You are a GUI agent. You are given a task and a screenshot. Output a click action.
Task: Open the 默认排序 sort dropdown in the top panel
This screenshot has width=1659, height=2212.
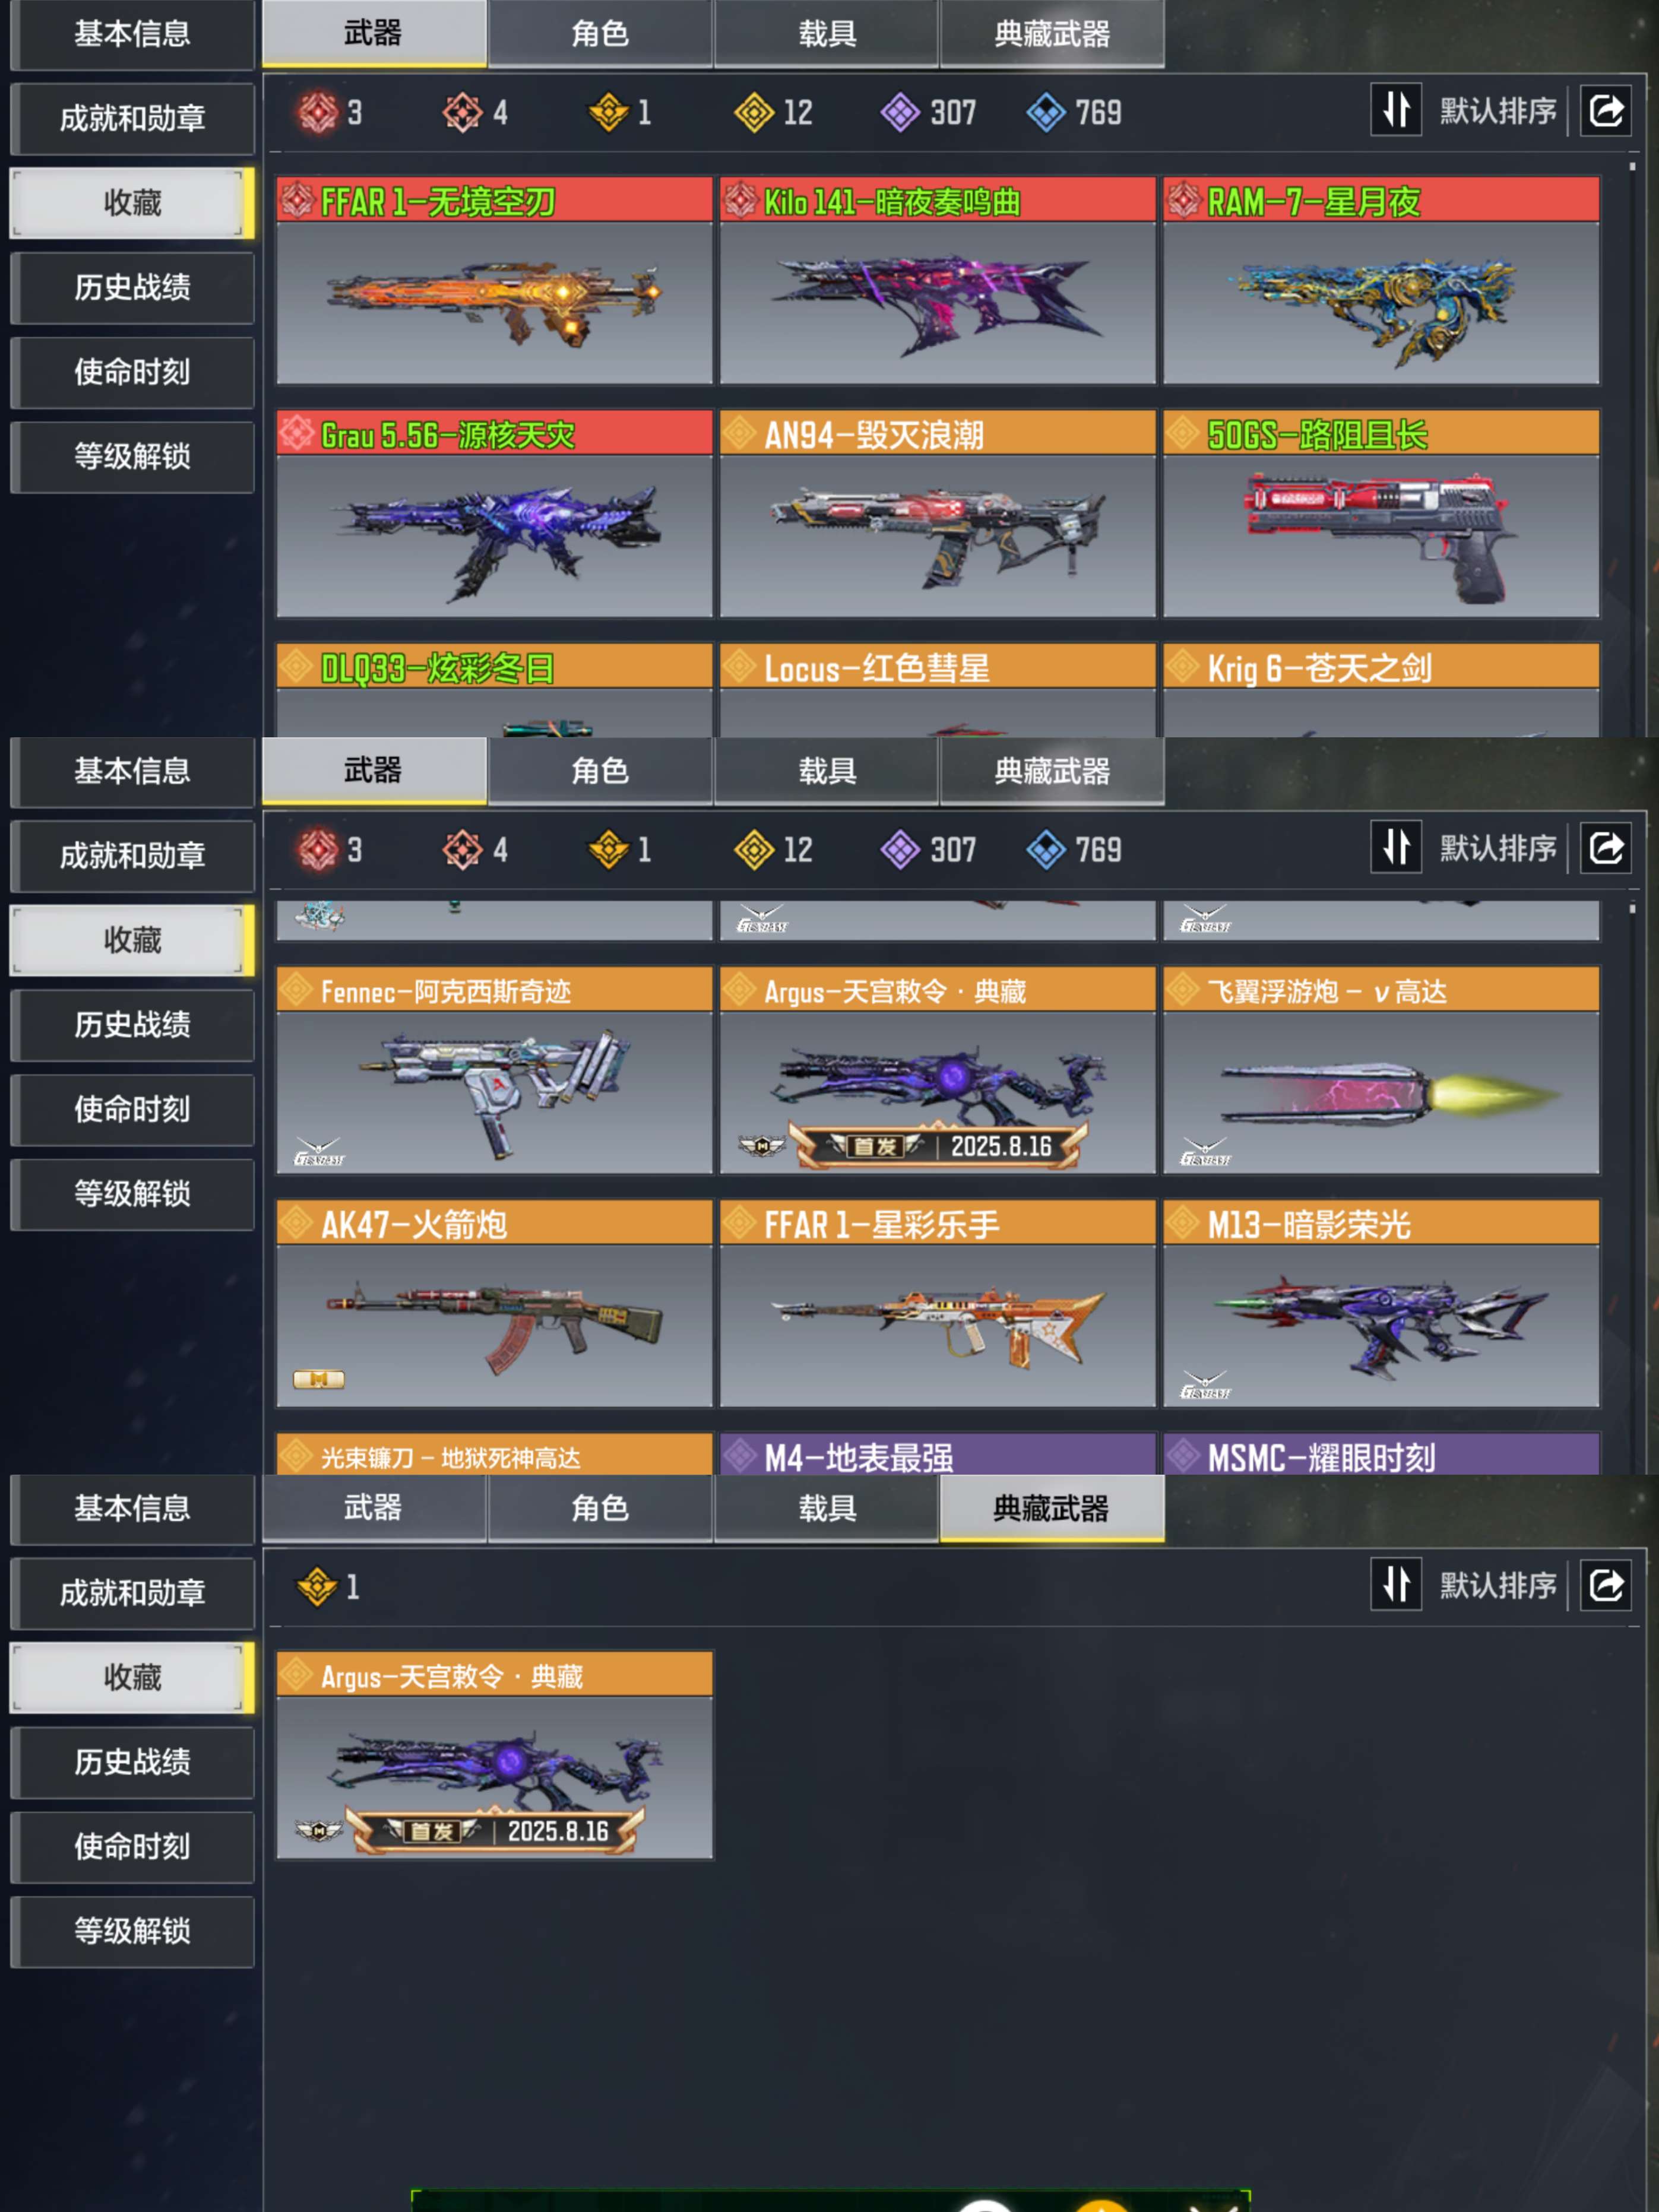[1497, 111]
